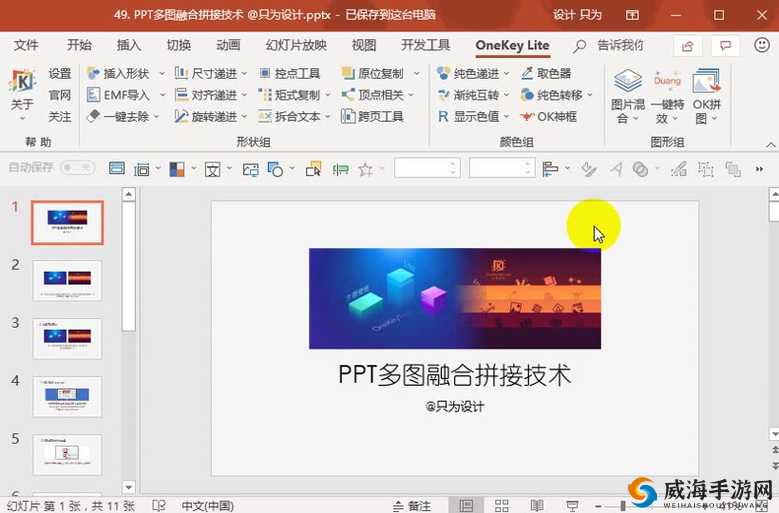Switch to 插入 insert tab
The width and height of the screenshot is (779, 513).
click(129, 45)
